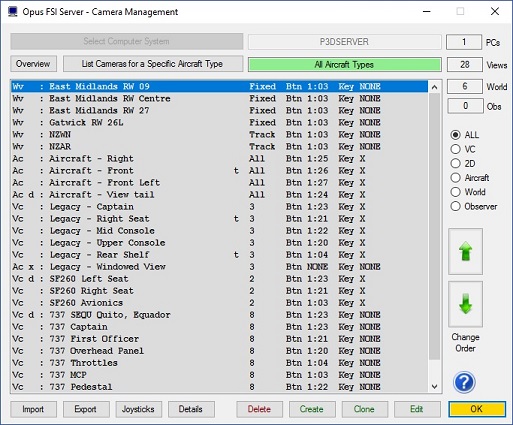Select the 737 SEQU Quito, Equador row
Image resolution: width=513 pixels, height=425 pixels.
[x=220, y=315]
